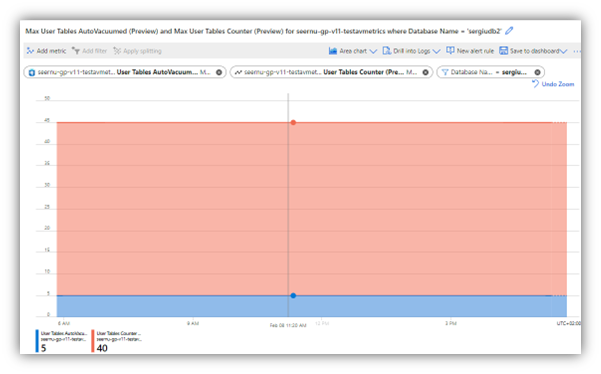The width and height of the screenshot is (601, 374).
Task: Remove the User Tables AutoVacuumed metric pill
Action: point(219,72)
